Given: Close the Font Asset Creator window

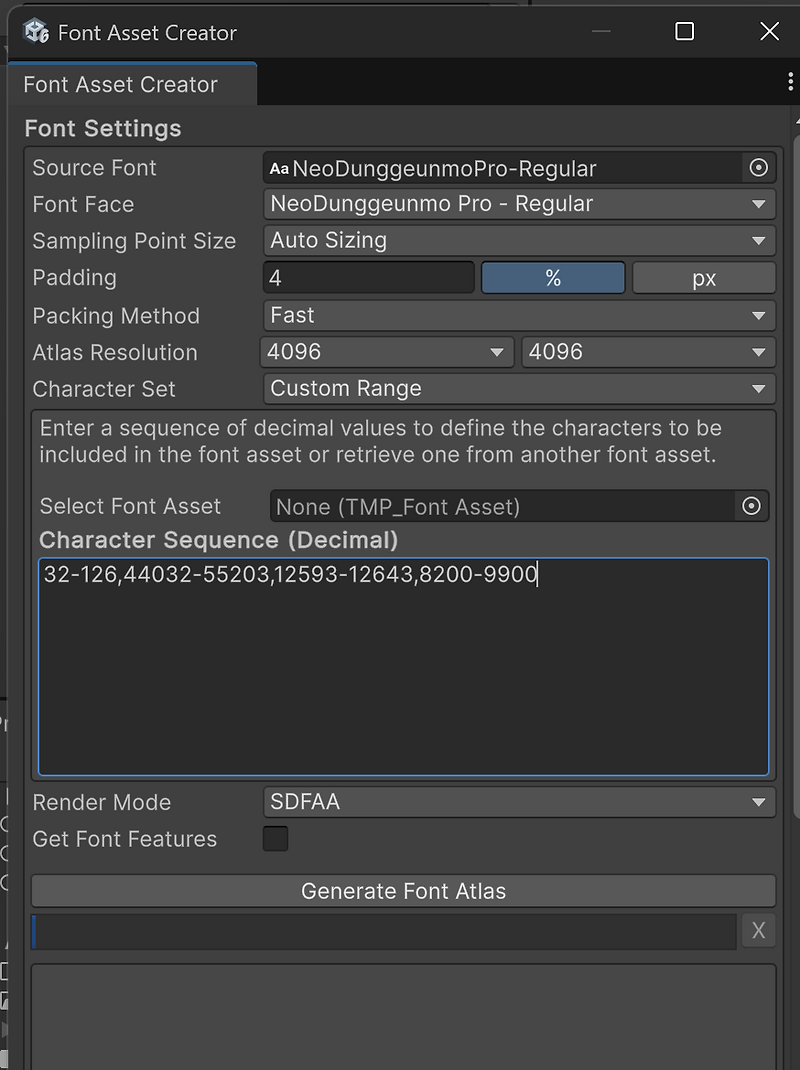Looking at the screenshot, I should click(769, 32).
